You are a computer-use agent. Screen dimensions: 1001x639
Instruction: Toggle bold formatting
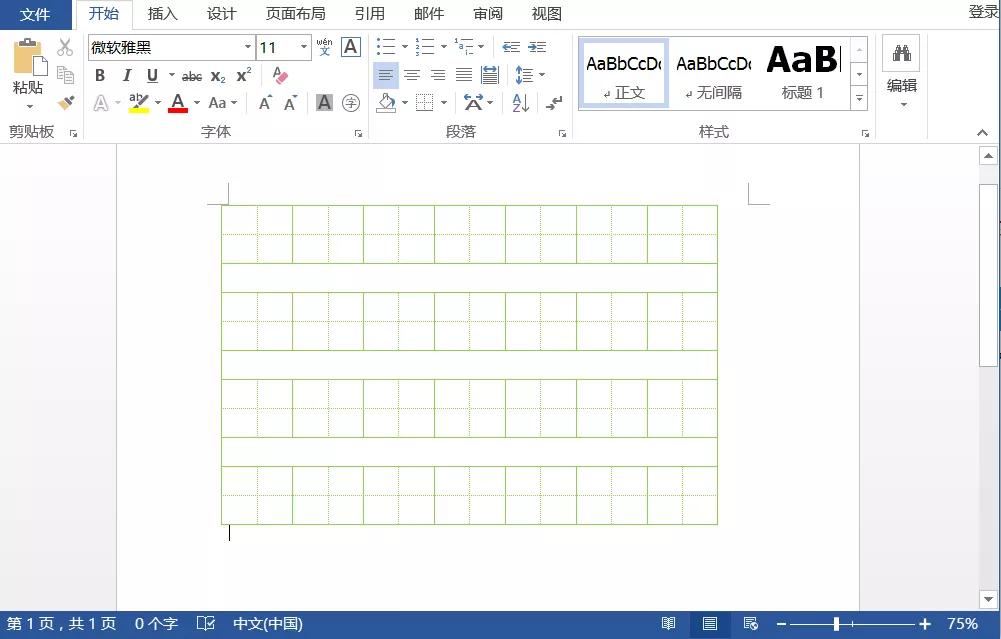[99, 75]
